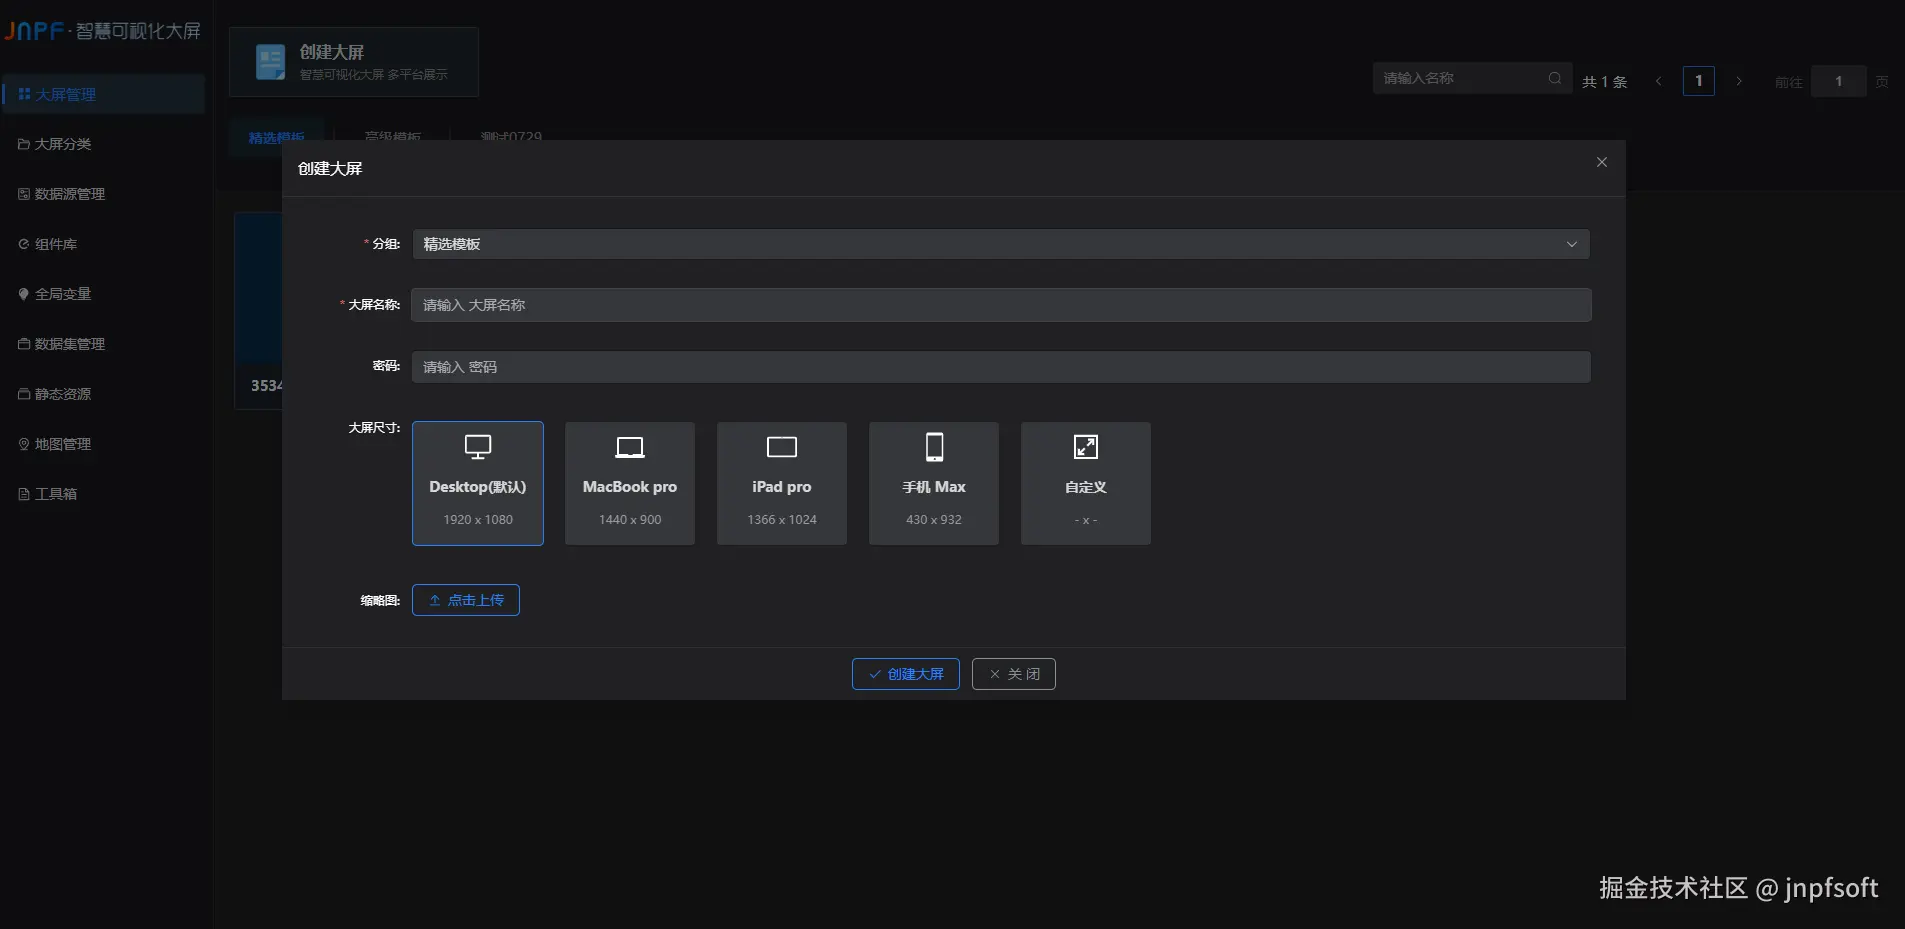The width and height of the screenshot is (1905, 929).
Task: Select the 1440 x 900 size option
Action: [x=630, y=483]
